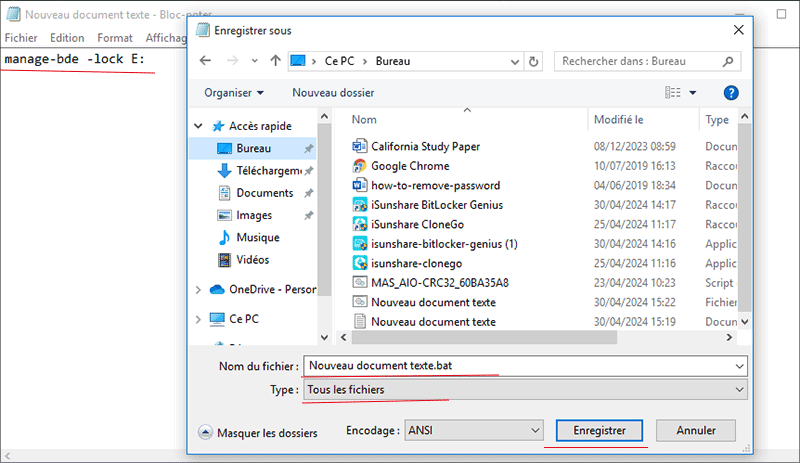800x463 pixels.
Task: Open Fichier menu in Bloc-notes
Action: (x=21, y=38)
